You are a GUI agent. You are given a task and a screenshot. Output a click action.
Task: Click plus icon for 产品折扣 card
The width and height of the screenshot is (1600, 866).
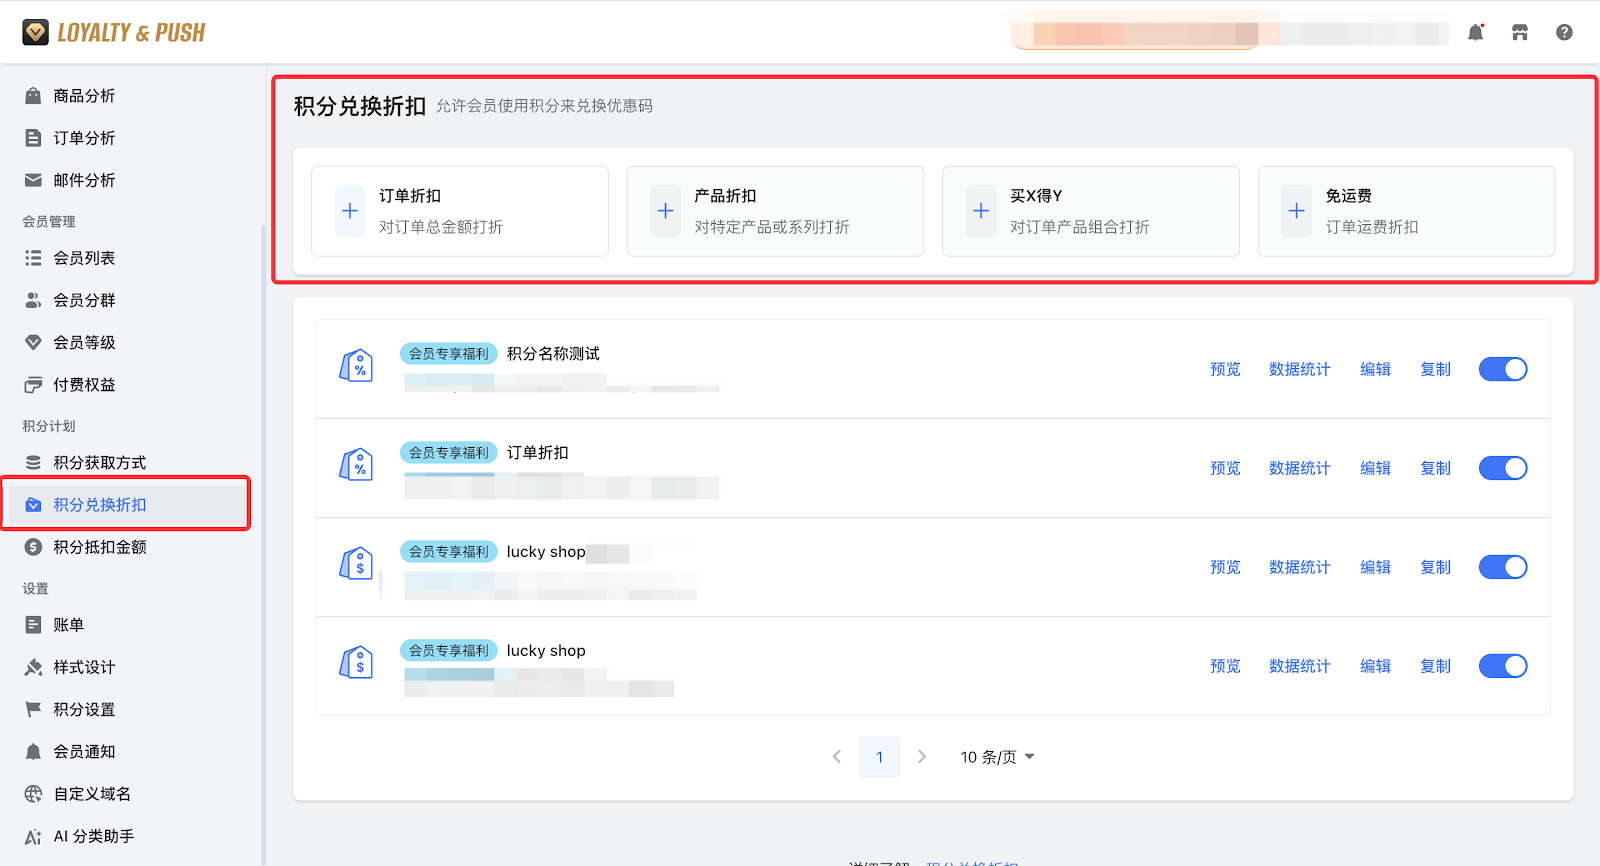click(665, 211)
